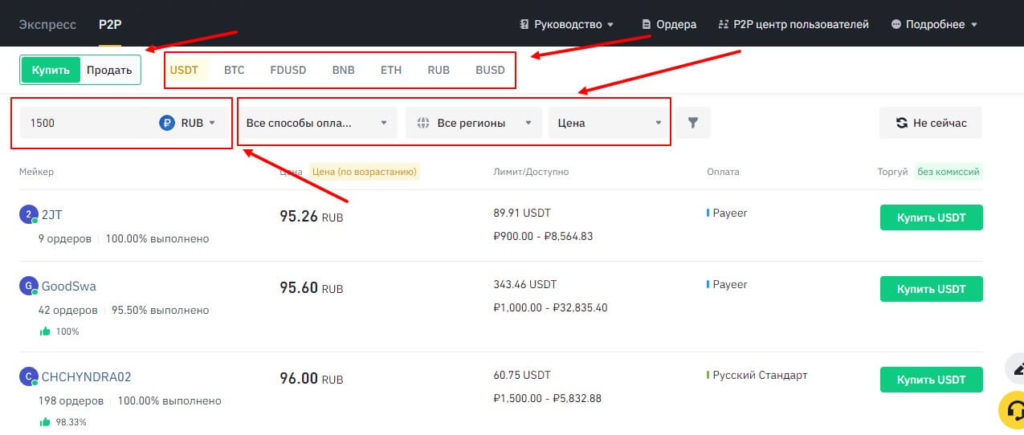1024x435 pixels.
Task: Open the Все регионы dropdown
Action: [473, 123]
